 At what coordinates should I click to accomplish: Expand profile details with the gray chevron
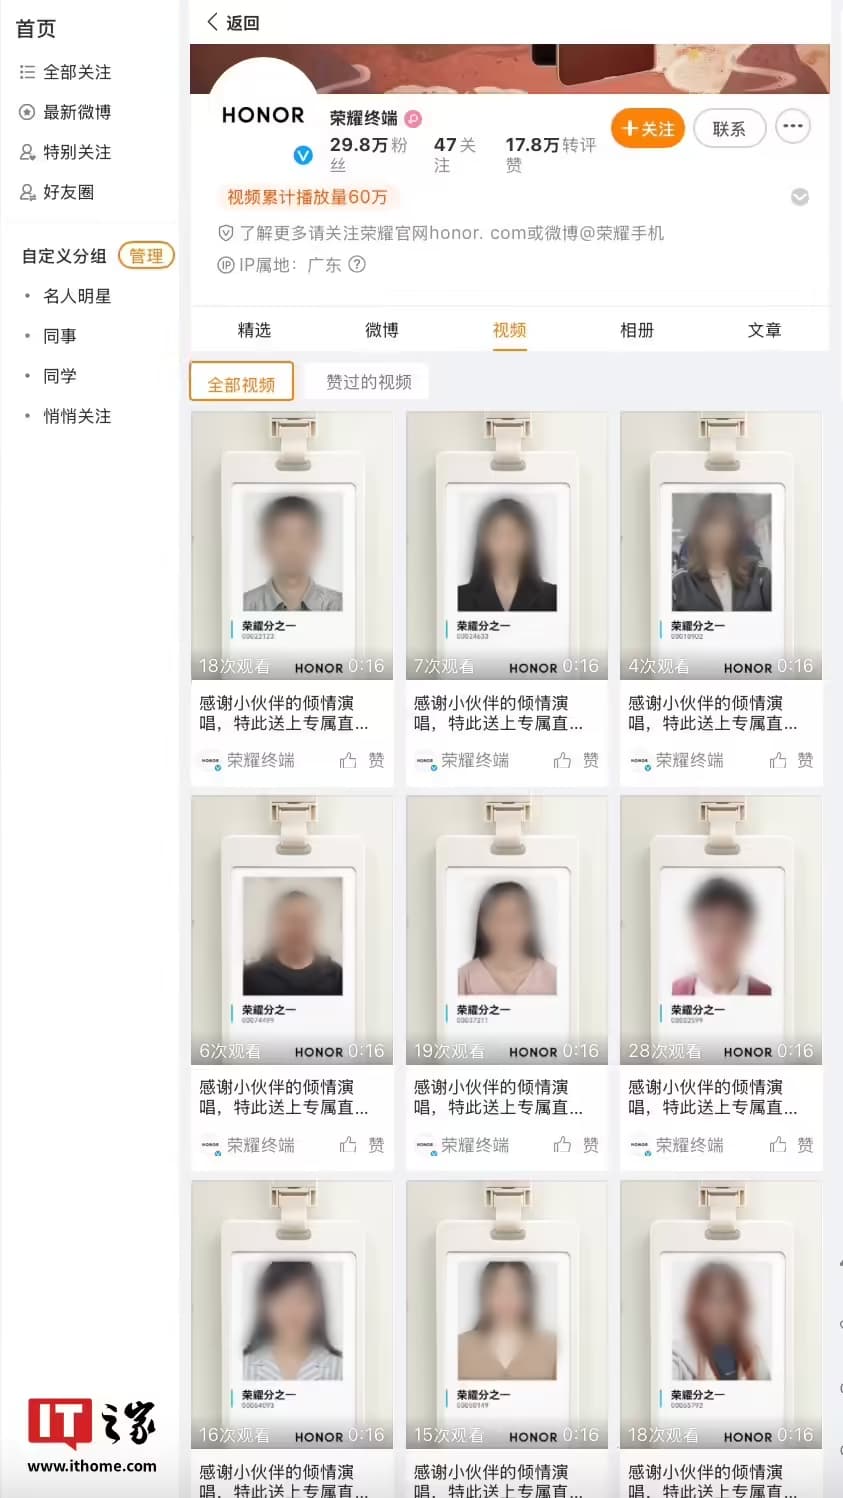(x=800, y=197)
